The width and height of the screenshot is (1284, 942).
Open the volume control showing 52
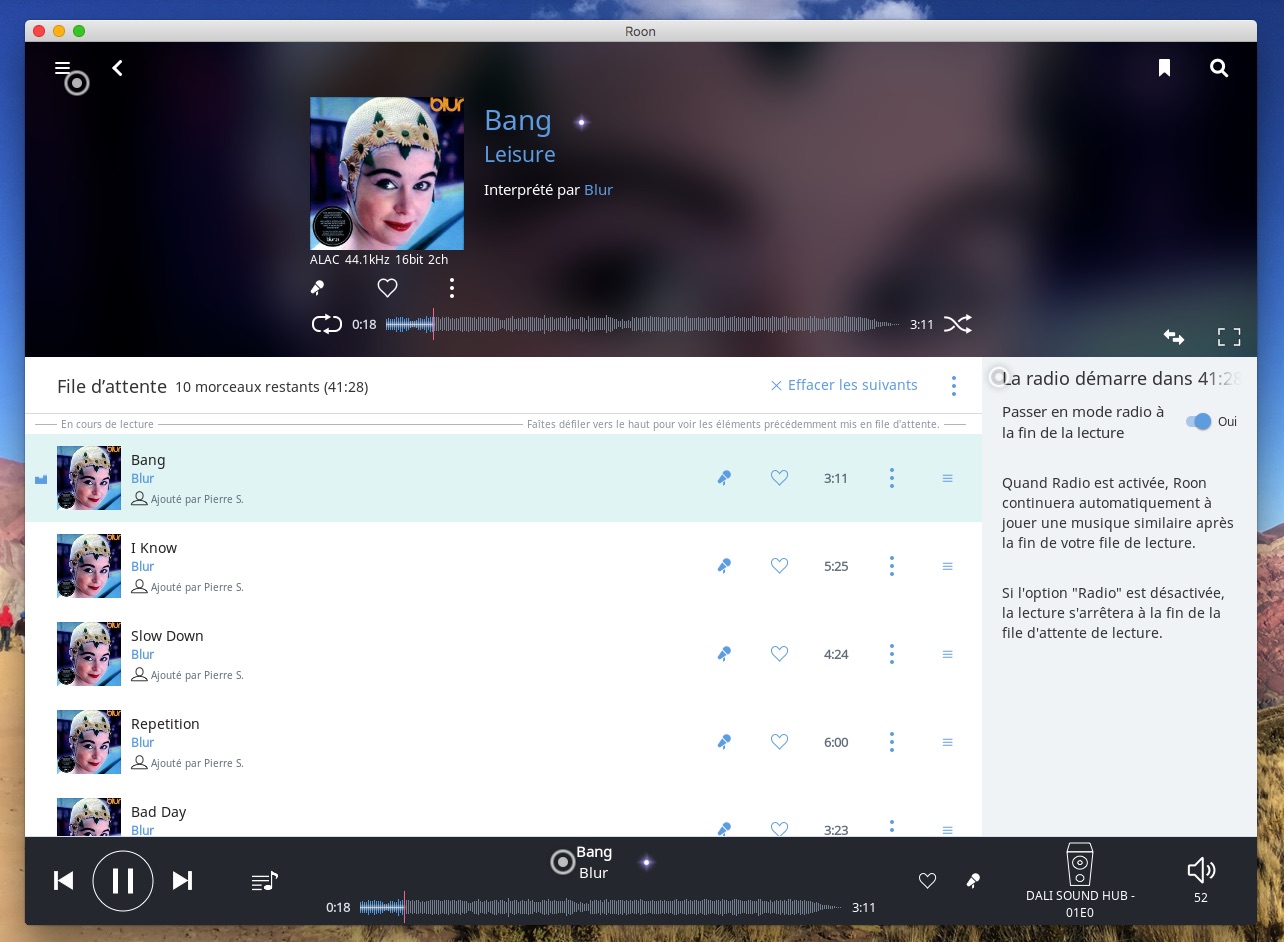(1201, 880)
